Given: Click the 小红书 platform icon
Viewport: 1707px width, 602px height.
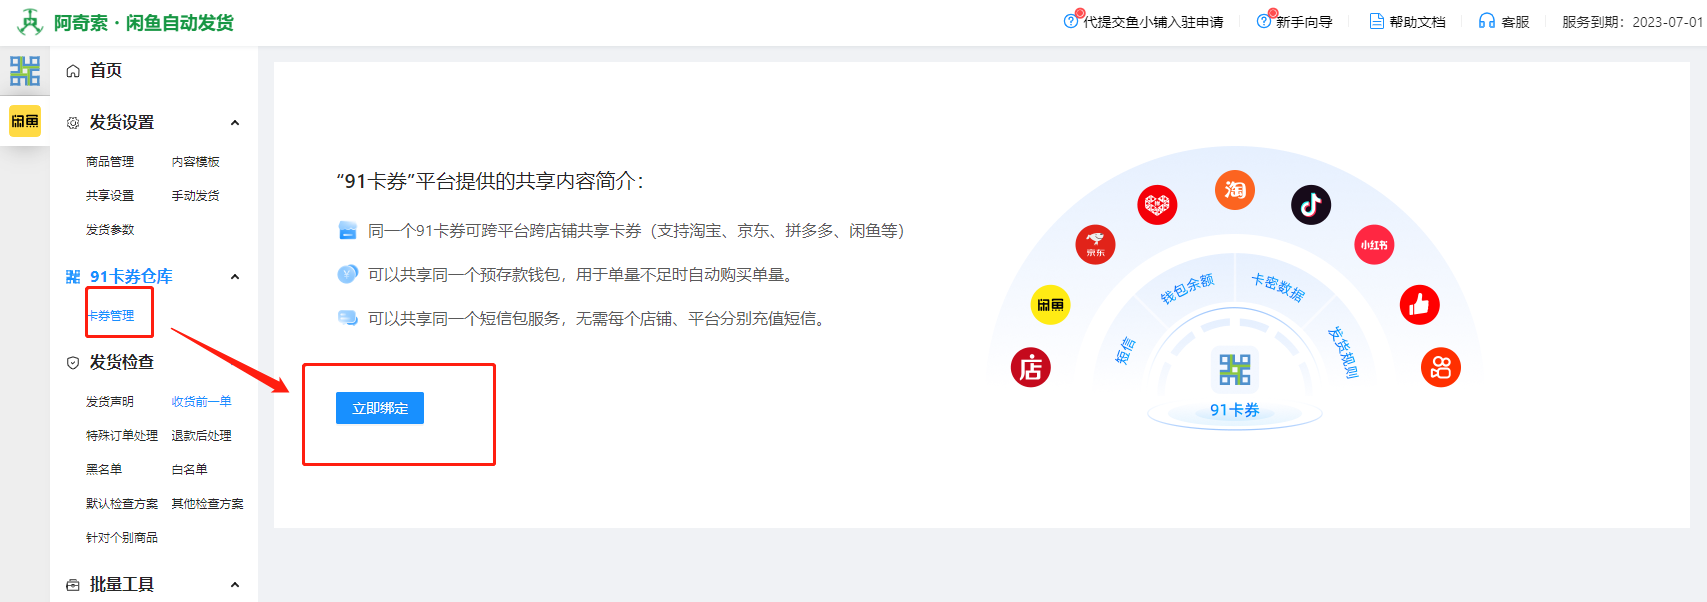Looking at the screenshot, I should (1374, 245).
